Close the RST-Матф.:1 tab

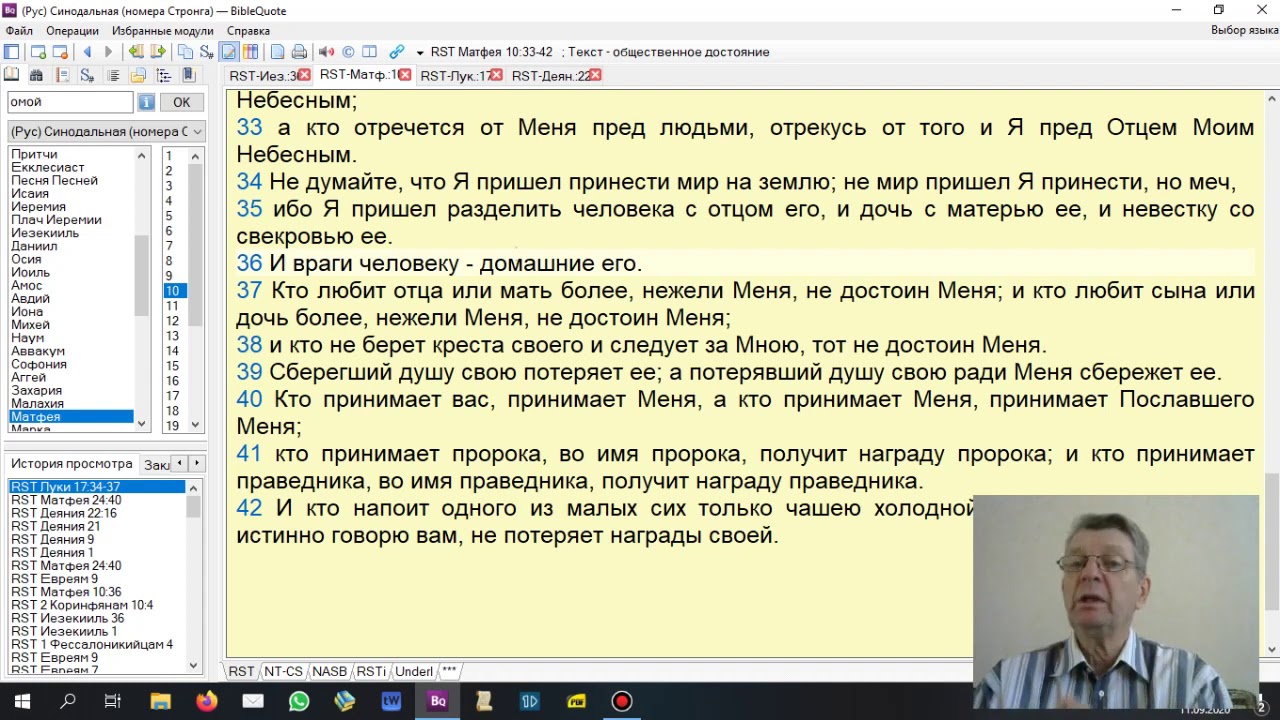405,75
